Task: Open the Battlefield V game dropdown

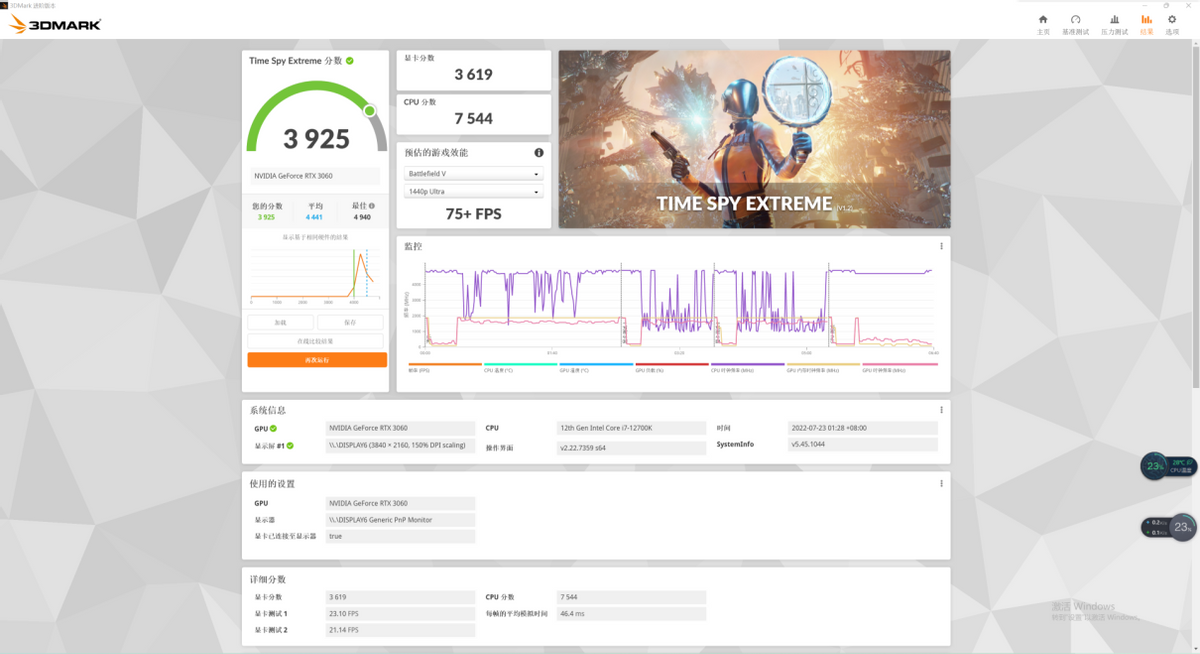Action: pyautogui.click(x=473, y=174)
